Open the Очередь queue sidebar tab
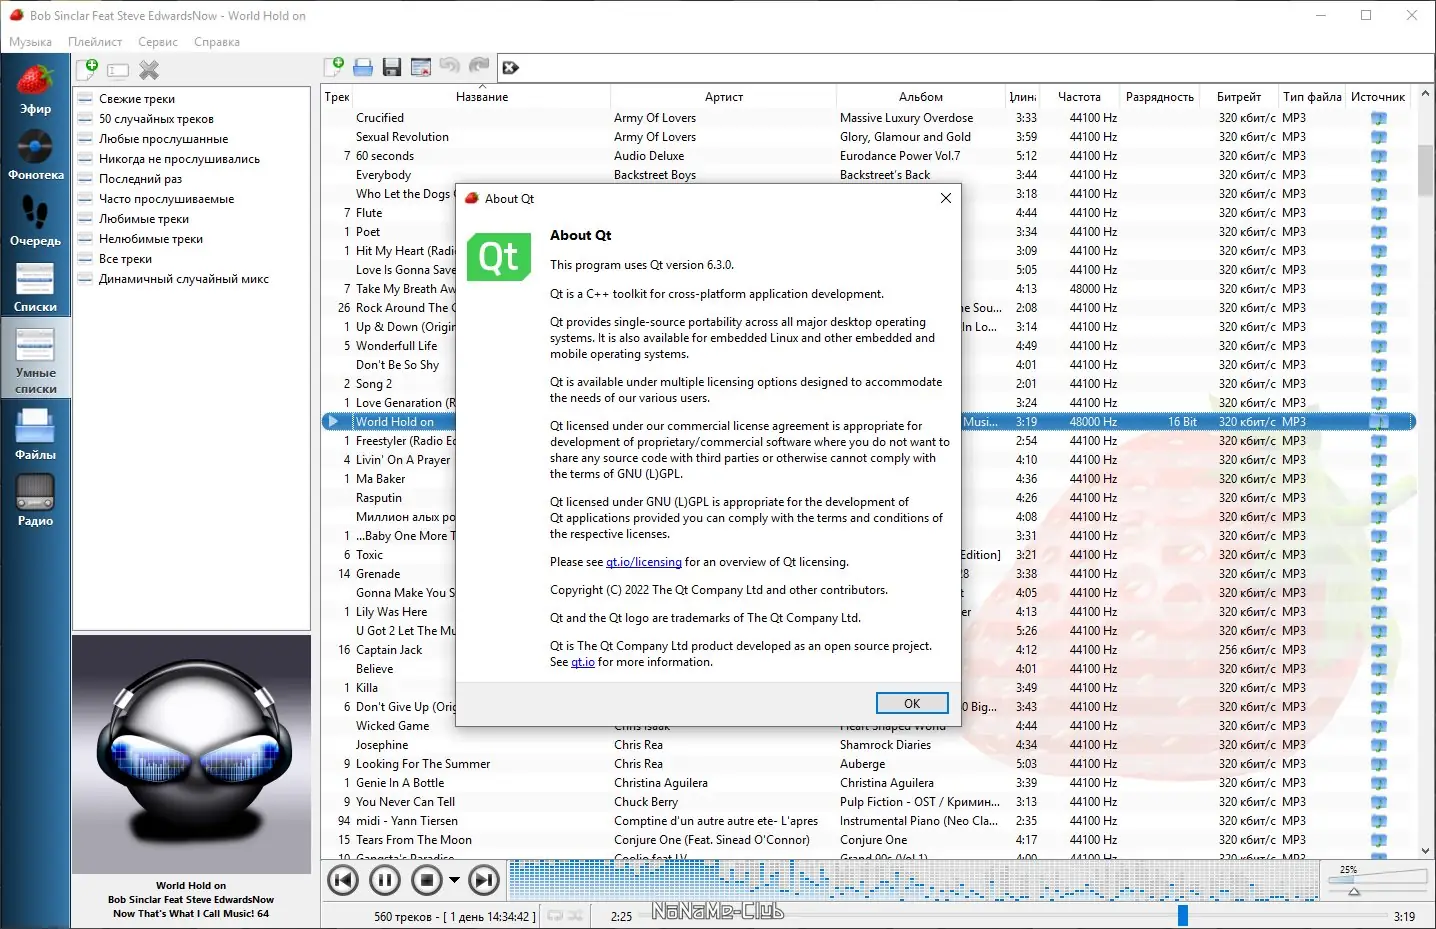Viewport: 1436px width, 929px height. [x=35, y=221]
